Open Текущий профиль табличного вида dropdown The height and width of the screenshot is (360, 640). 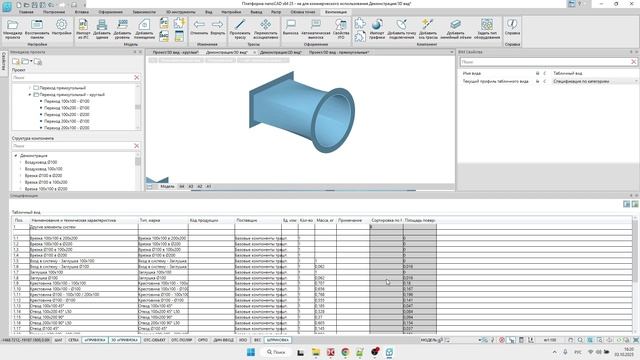point(595,82)
